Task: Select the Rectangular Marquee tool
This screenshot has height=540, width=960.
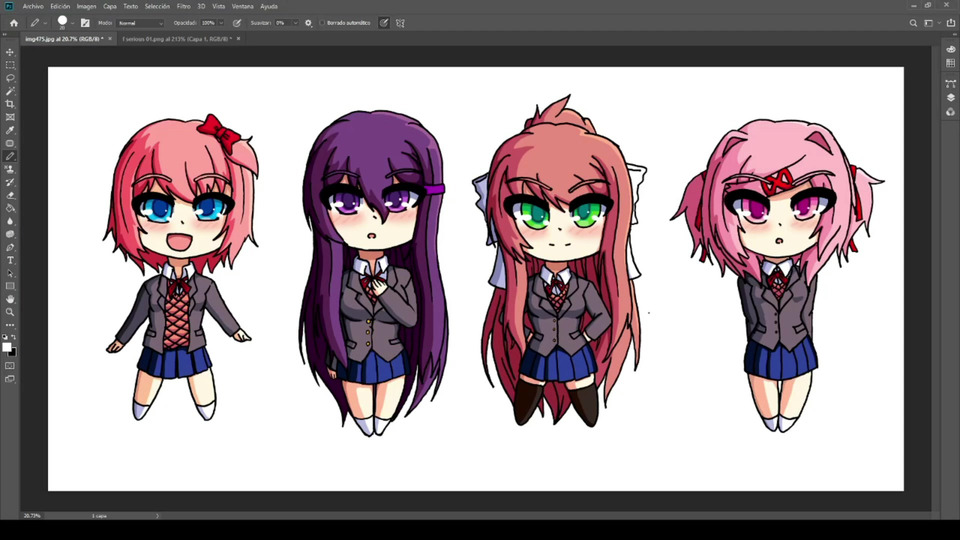Action: coord(10,65)
